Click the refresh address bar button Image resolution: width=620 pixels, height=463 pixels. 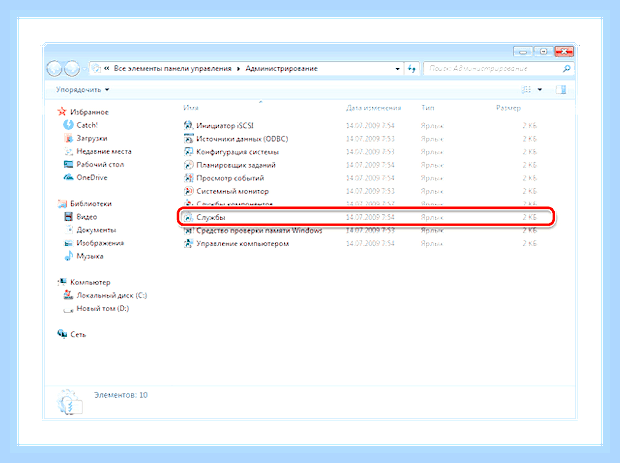tap(412, 68)
